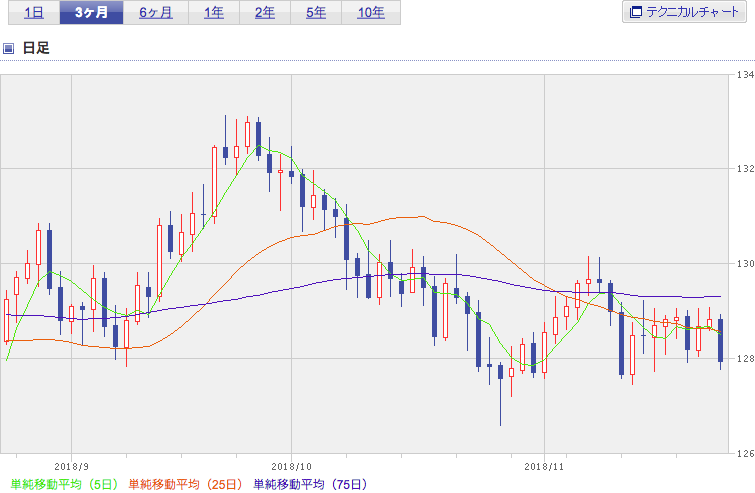Image resolution: width=755 pixels, height=493 pixels.
Task: Click the 単純移動平均（5日）green legend label
Action: pyautogui.click(x=64, y=484)
